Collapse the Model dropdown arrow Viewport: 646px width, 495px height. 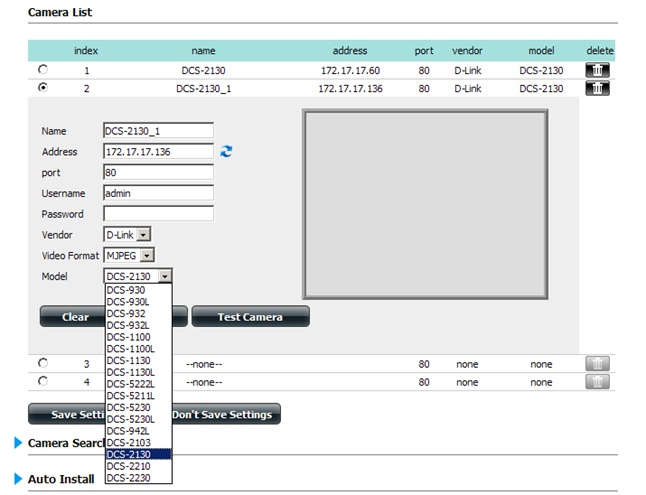pos(165,276)
